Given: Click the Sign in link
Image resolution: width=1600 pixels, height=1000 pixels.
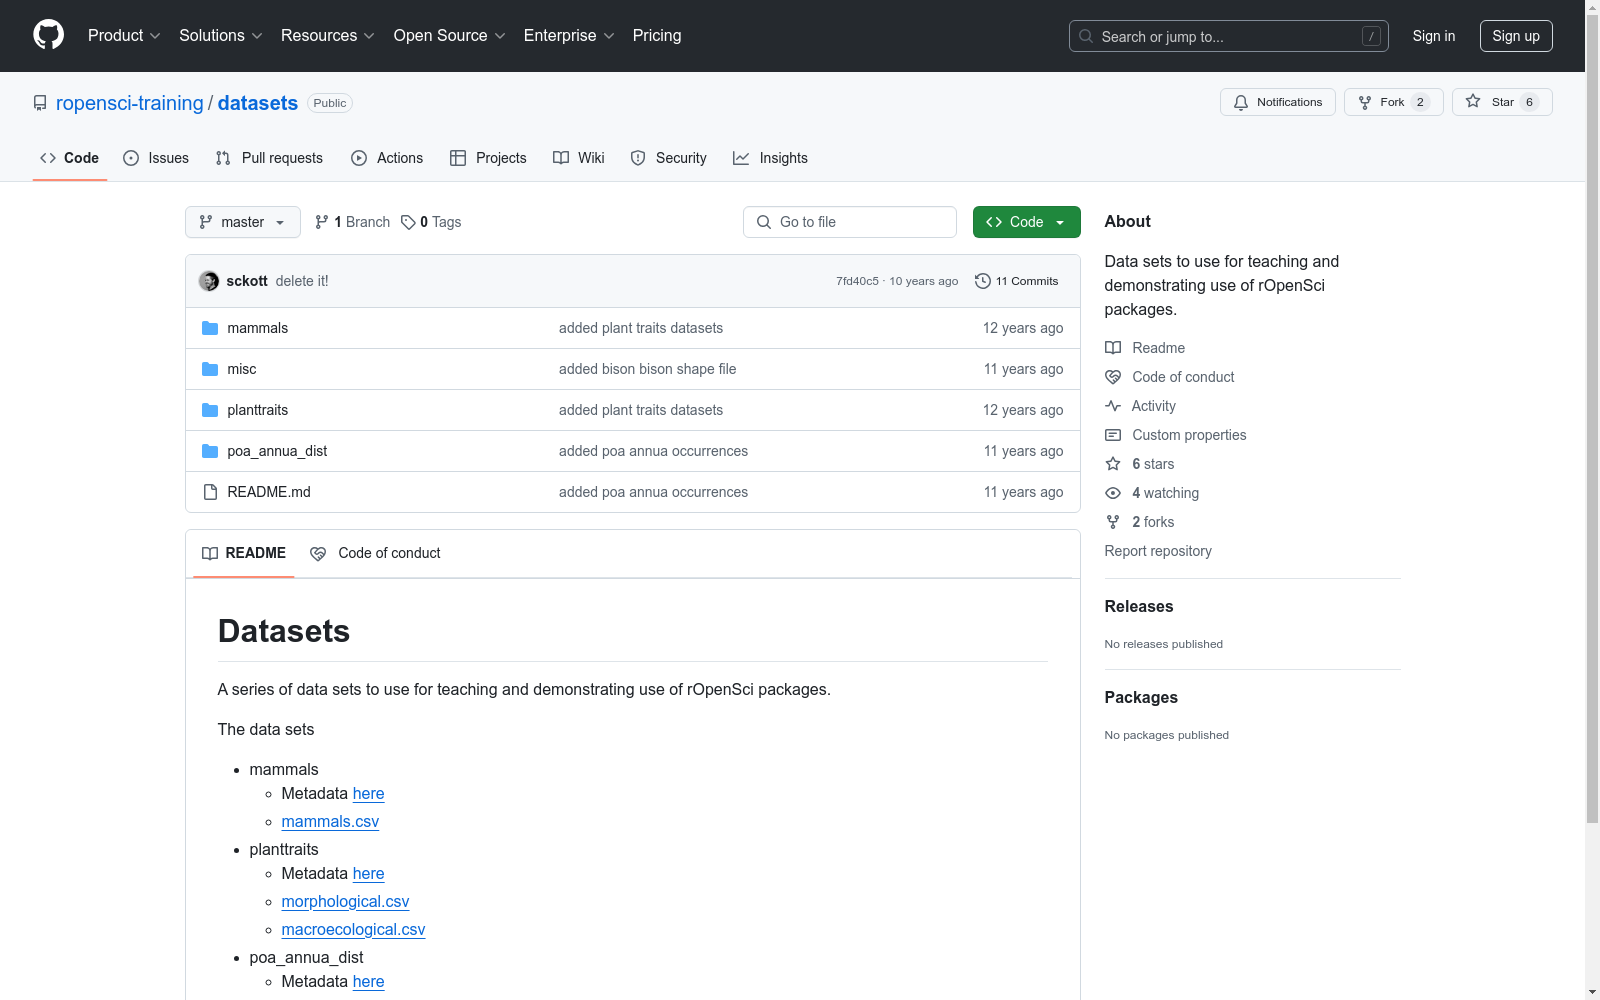Looking at the screenshot, I should coord(1433,36).
